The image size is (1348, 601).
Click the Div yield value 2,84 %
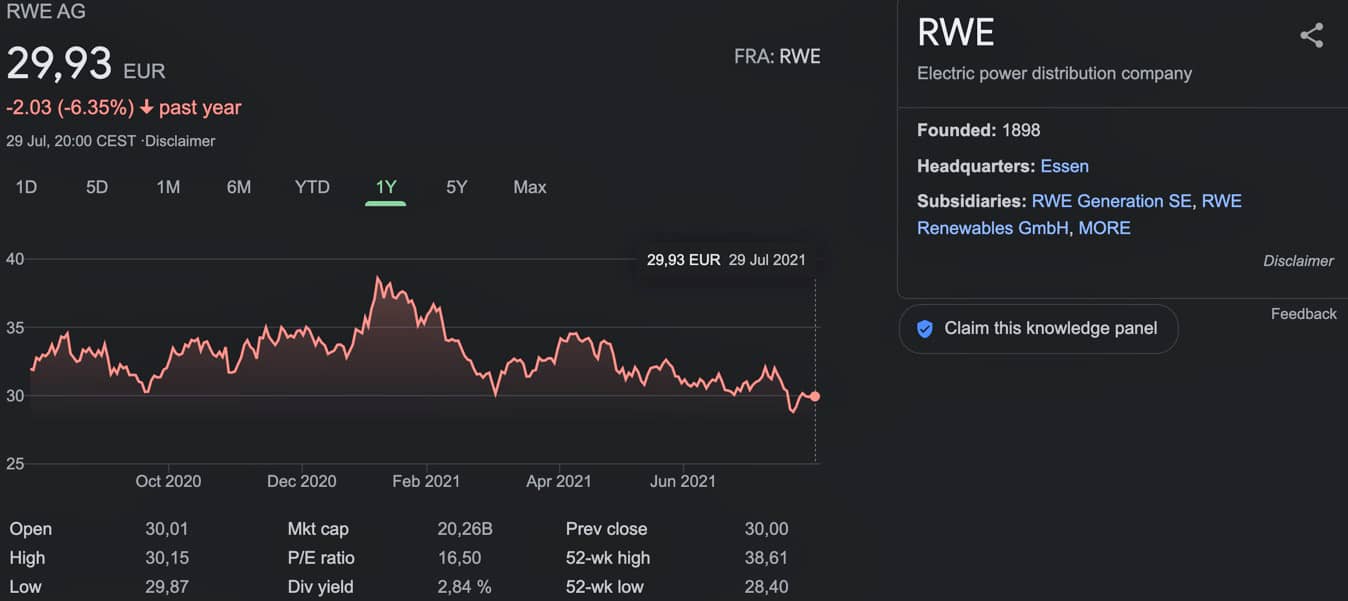464,587
